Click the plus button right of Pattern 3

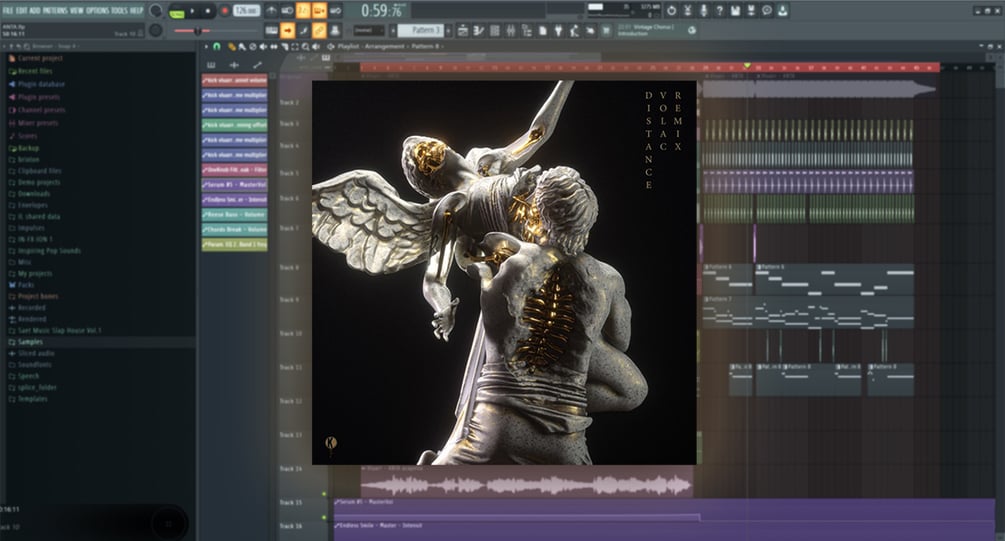pos(448,30)
